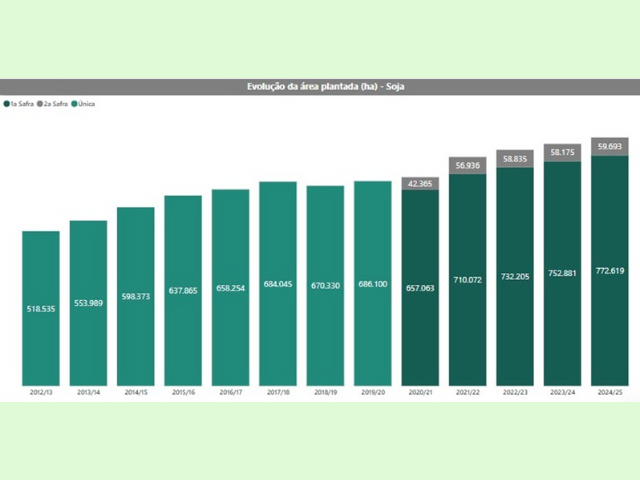Click the 2018/19 x-axis label
640x480 pixels.
click(325, 393)
